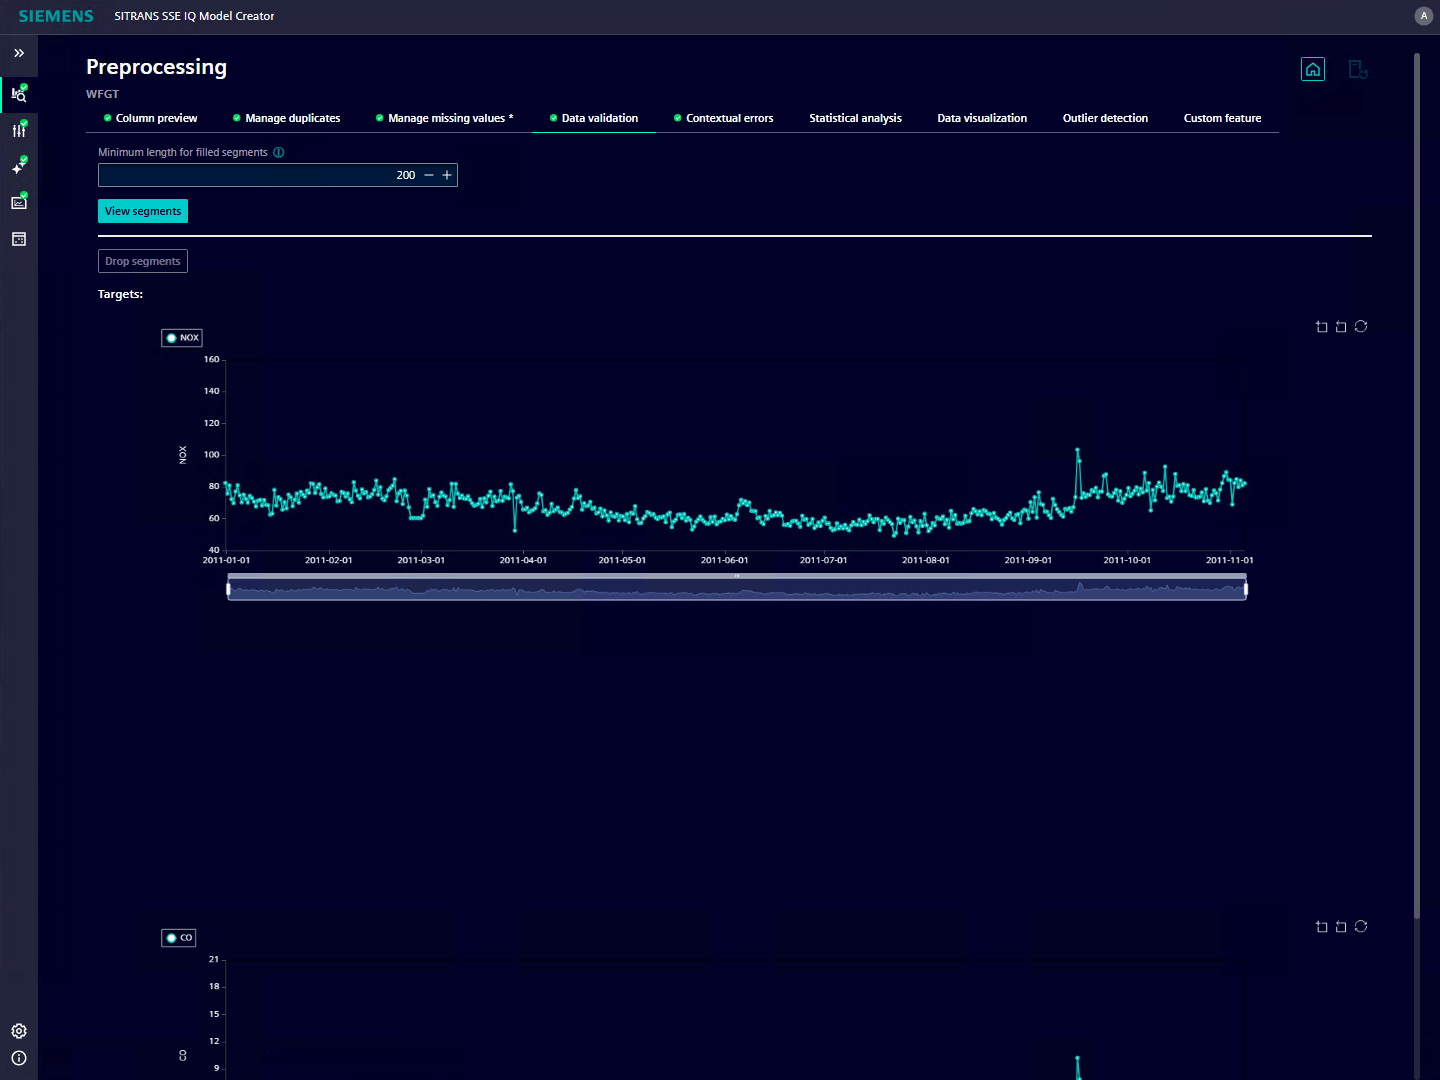
Task: Click the Drop segments button
Action: (143, 261)
